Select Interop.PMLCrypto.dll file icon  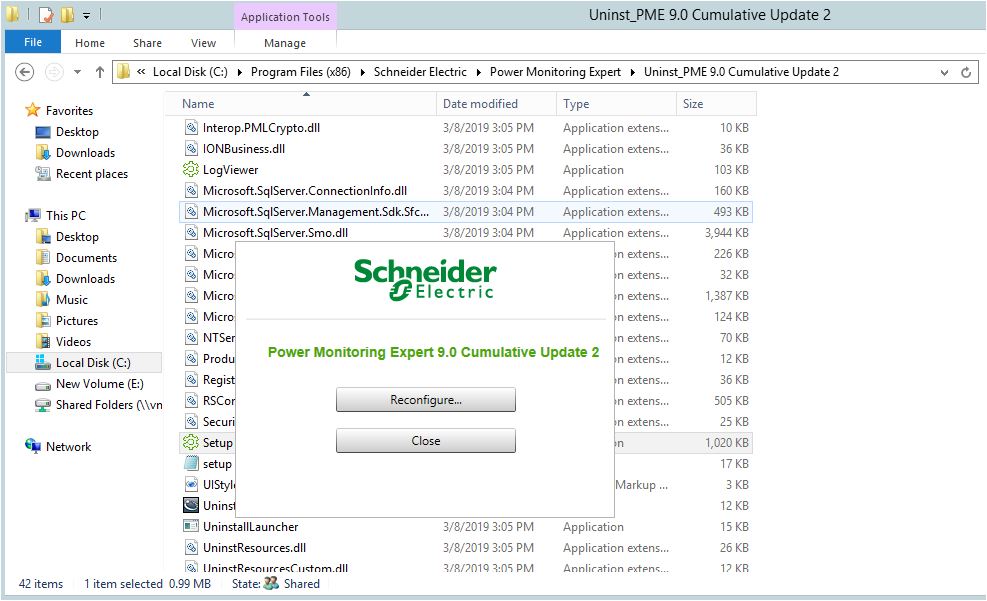pyautogui.click(x=191, y=128)
